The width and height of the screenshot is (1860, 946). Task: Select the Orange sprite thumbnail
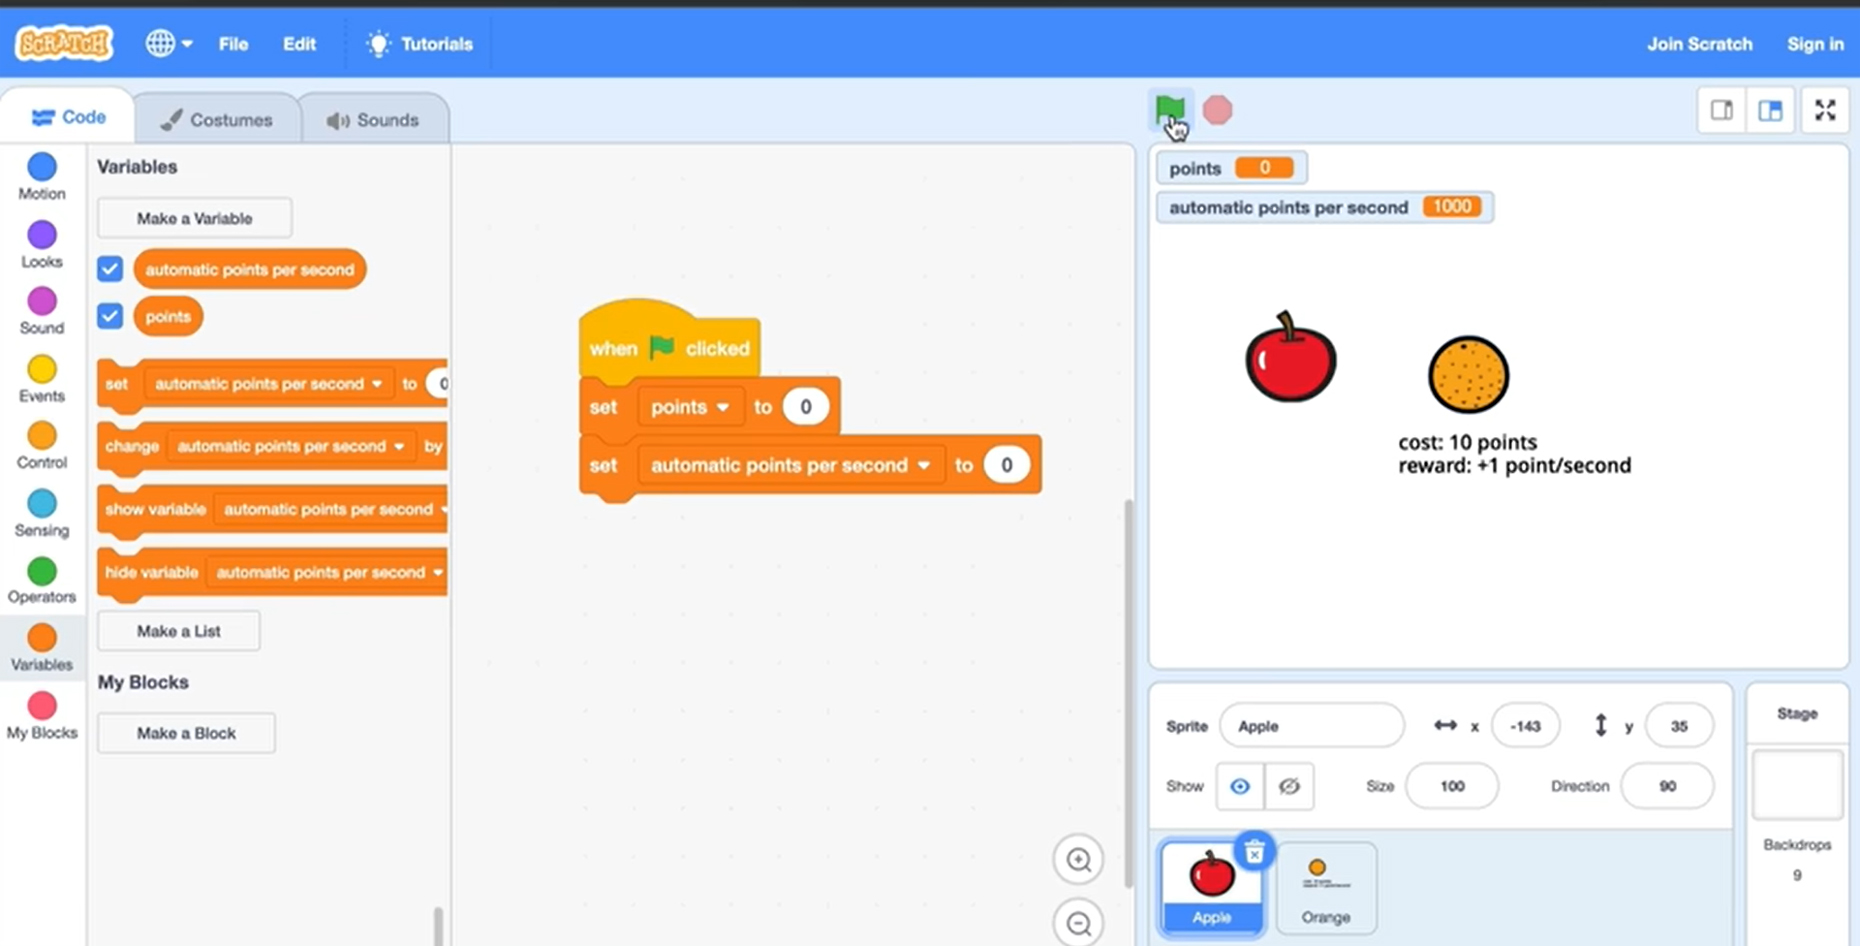tap(1326, 885)
